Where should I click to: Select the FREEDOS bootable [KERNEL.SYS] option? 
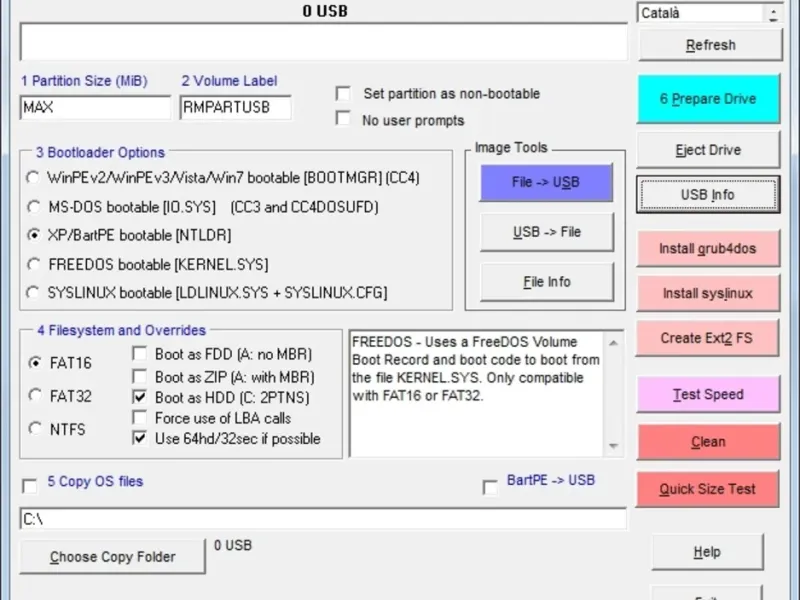click(33, 264)
